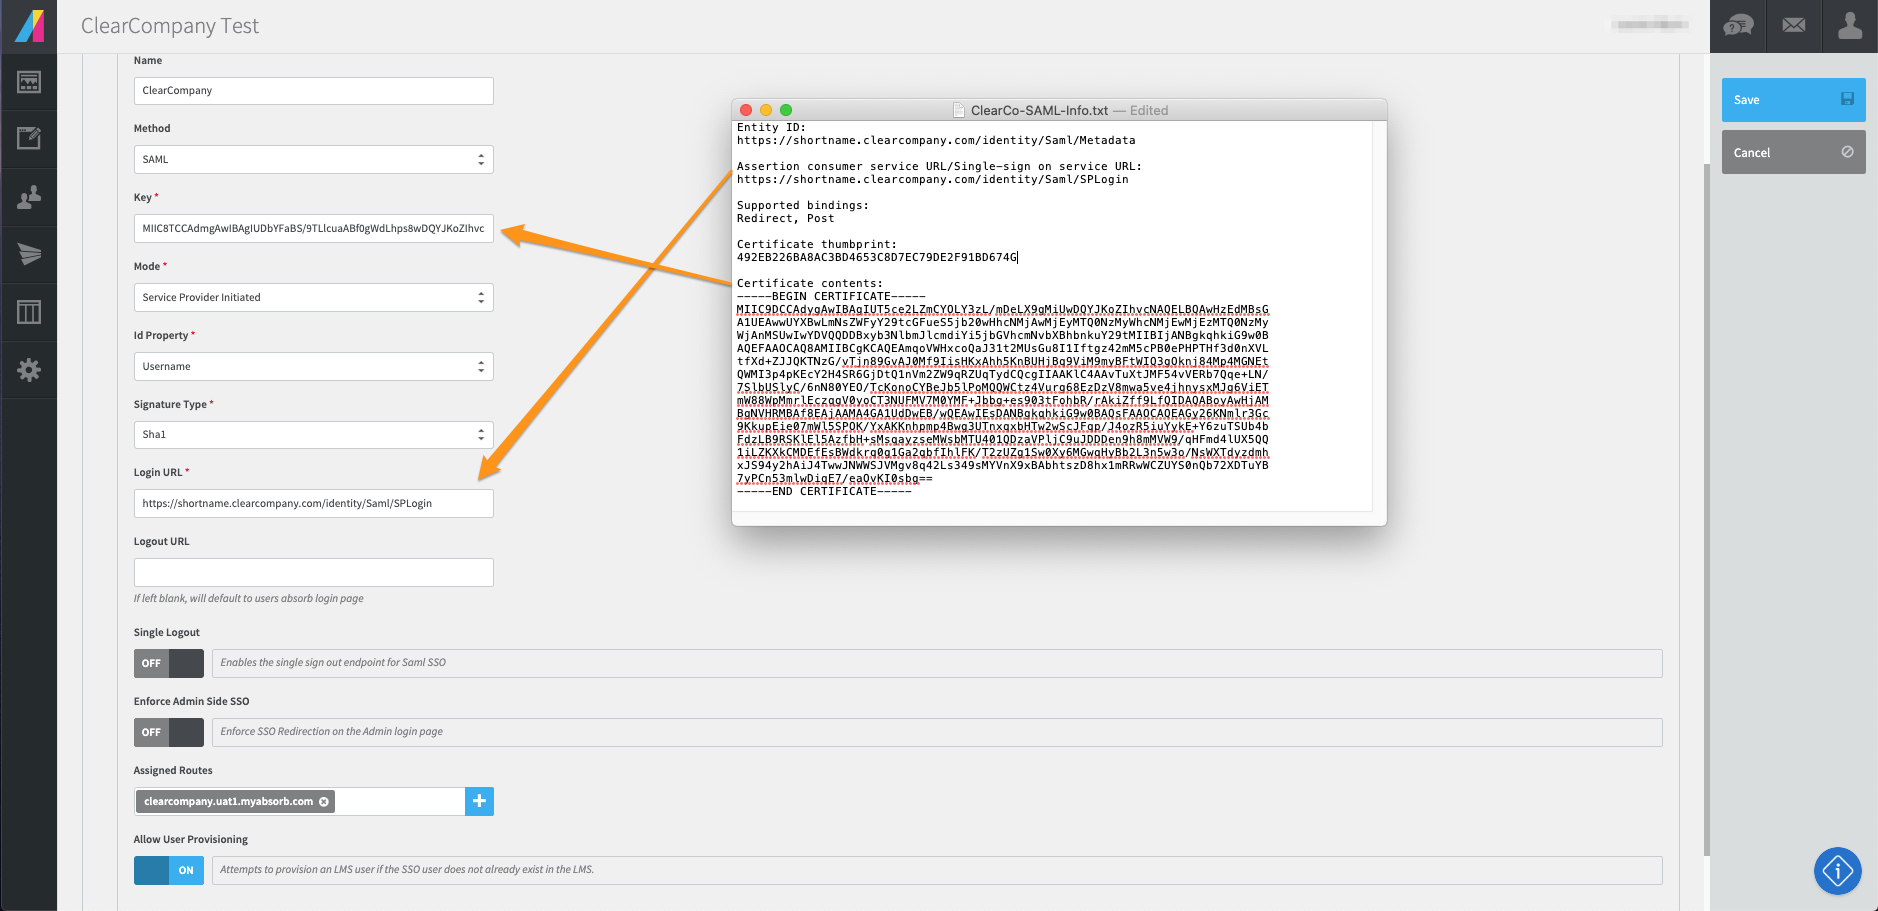The height and width of the screenshot is (911, 1878).
Task: Expand the Mode dropdown Service Provider Initiated
Action: tap(314, 298)
